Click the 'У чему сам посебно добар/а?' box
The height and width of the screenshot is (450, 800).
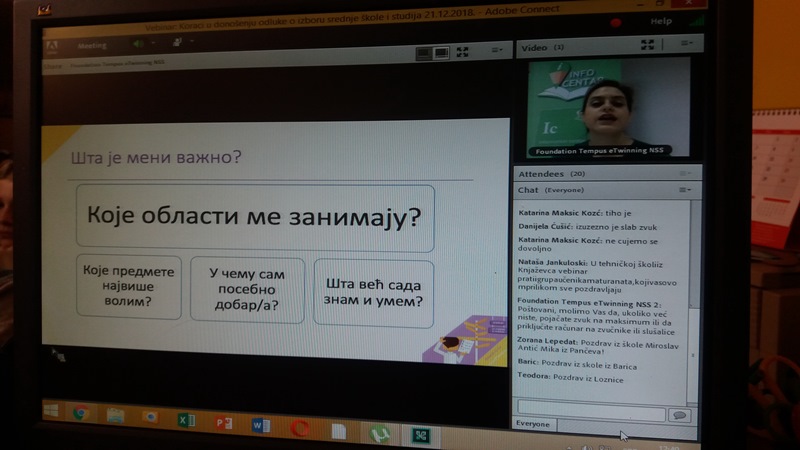tap(247, 290)
